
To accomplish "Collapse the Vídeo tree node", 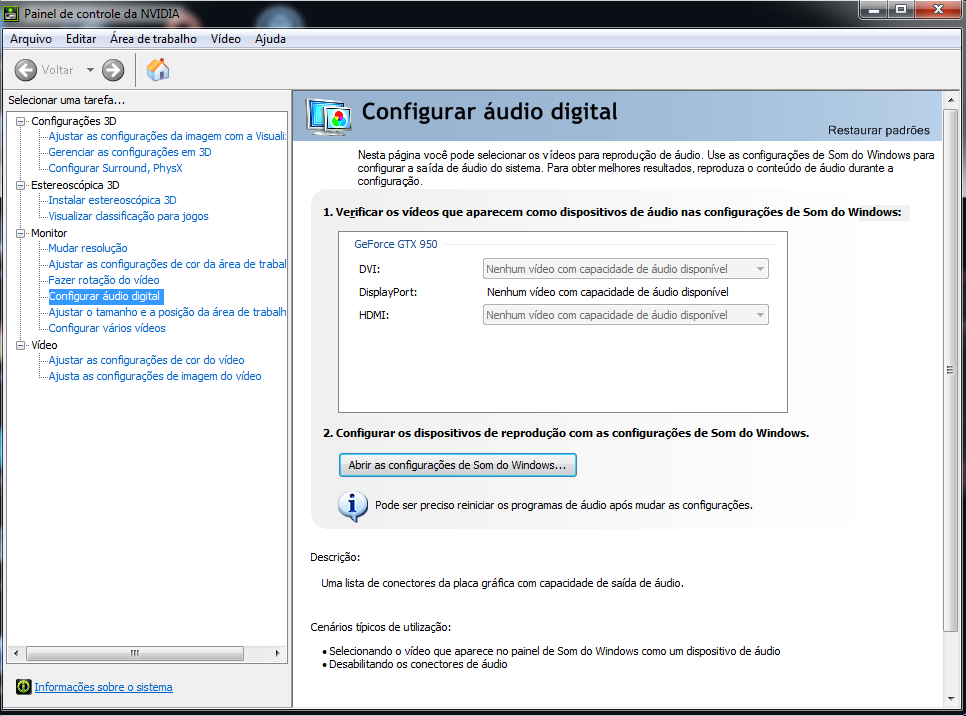I will pos(20,346).
